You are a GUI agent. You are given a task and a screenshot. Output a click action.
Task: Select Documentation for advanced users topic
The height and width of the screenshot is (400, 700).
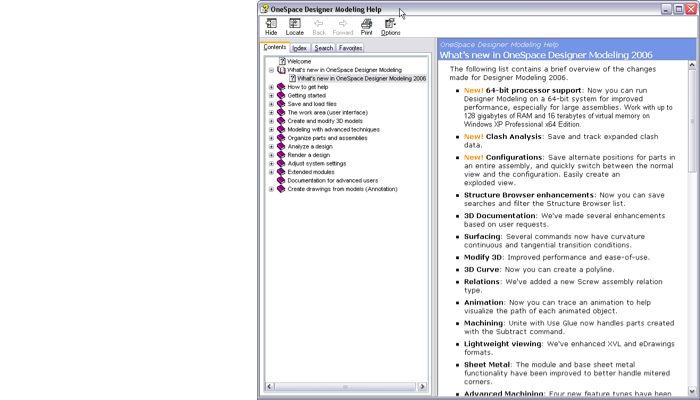click(332, 180)
